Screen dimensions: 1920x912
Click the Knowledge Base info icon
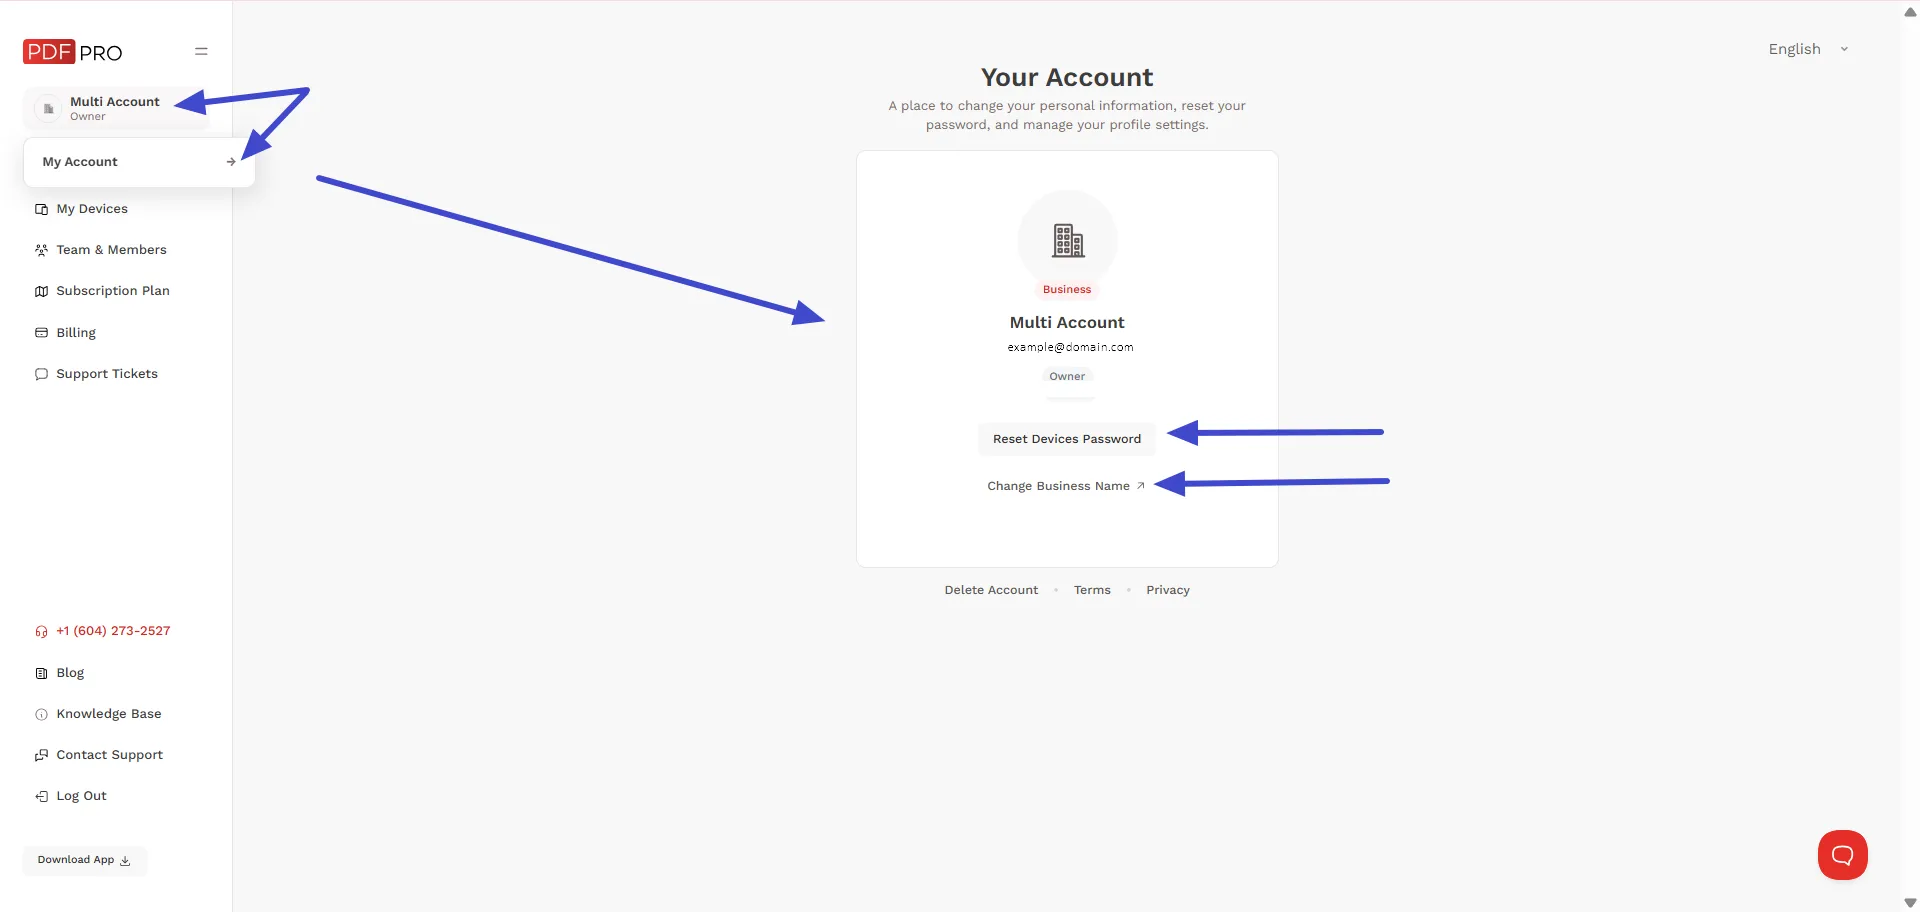tap(41, 714)
